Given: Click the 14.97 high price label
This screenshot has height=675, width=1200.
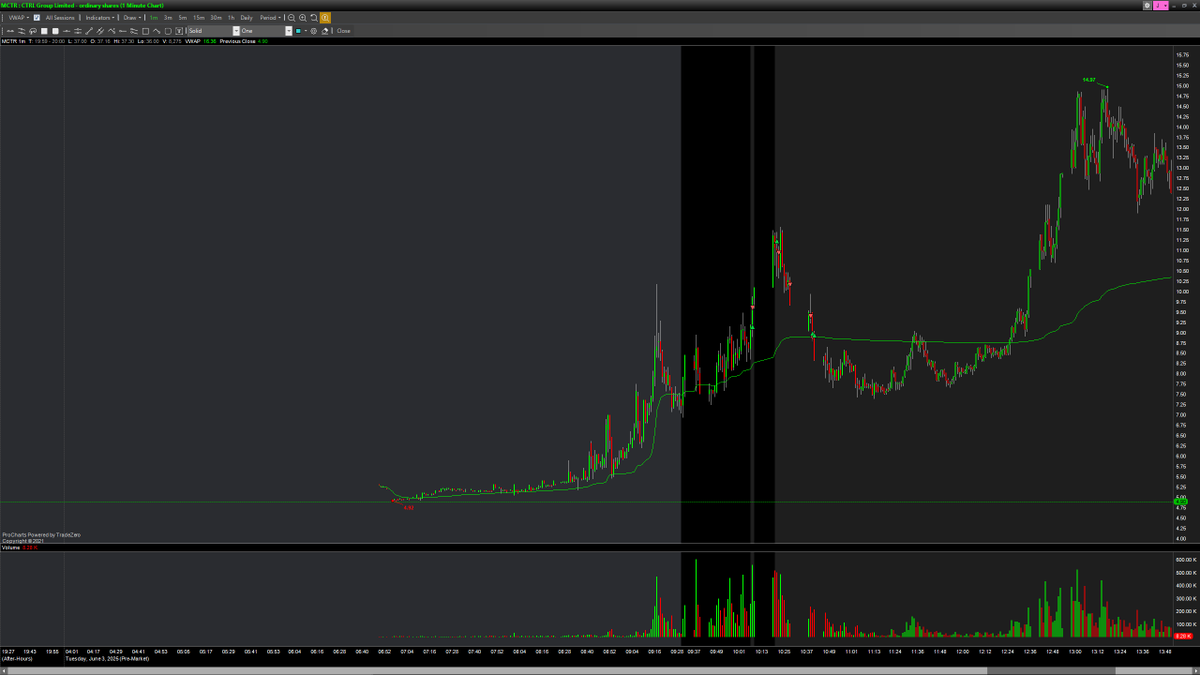Looking at the screenshot, I should (1089, 79).
